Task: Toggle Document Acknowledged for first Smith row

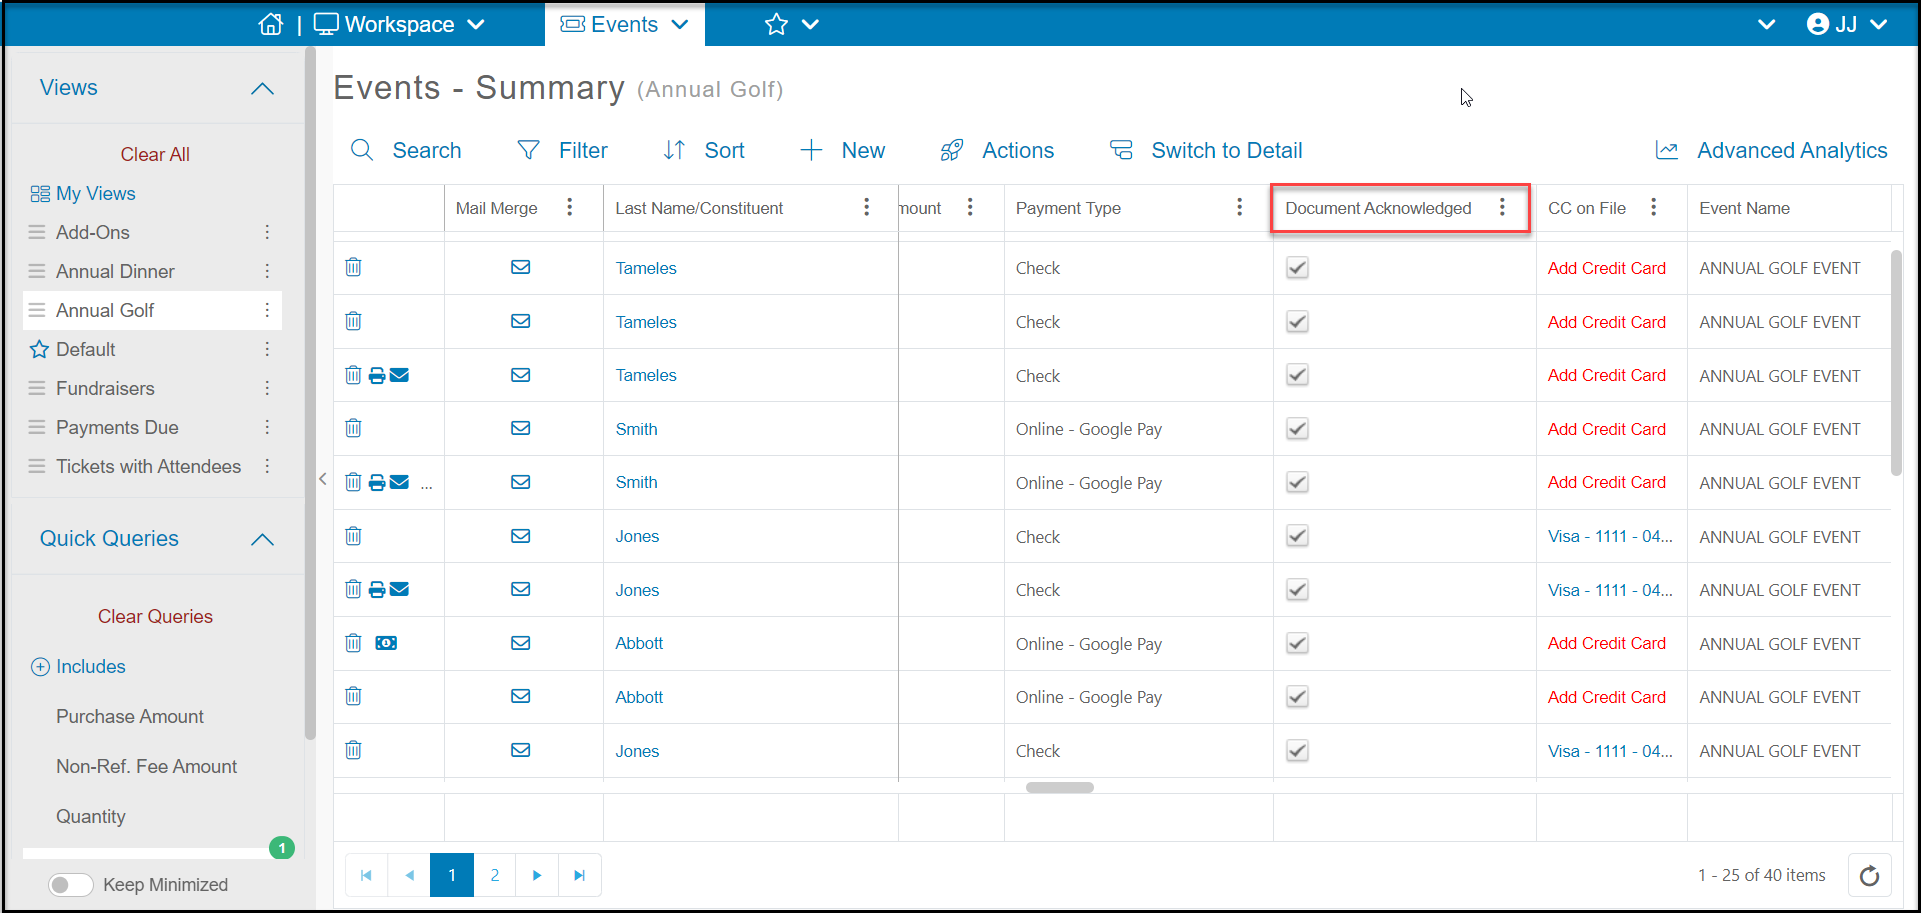Action: point(1297,429)
